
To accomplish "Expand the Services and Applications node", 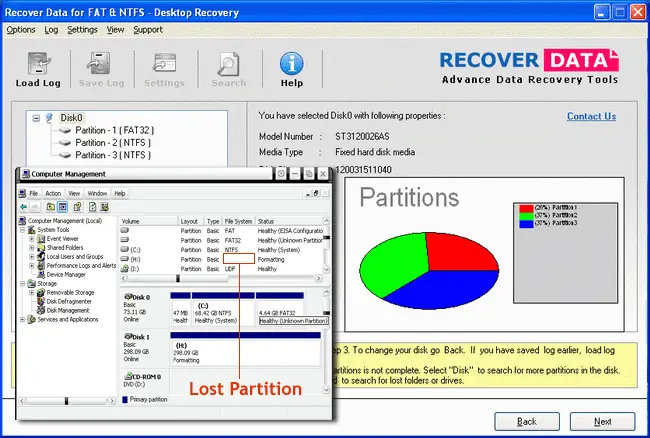I will pos(23,319).
